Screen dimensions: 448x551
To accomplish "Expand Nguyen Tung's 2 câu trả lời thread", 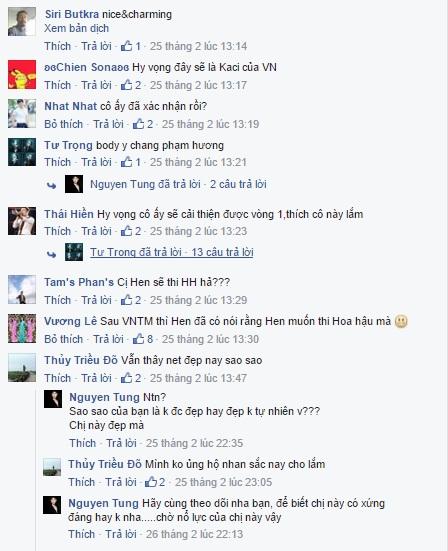I will [238, 184].
